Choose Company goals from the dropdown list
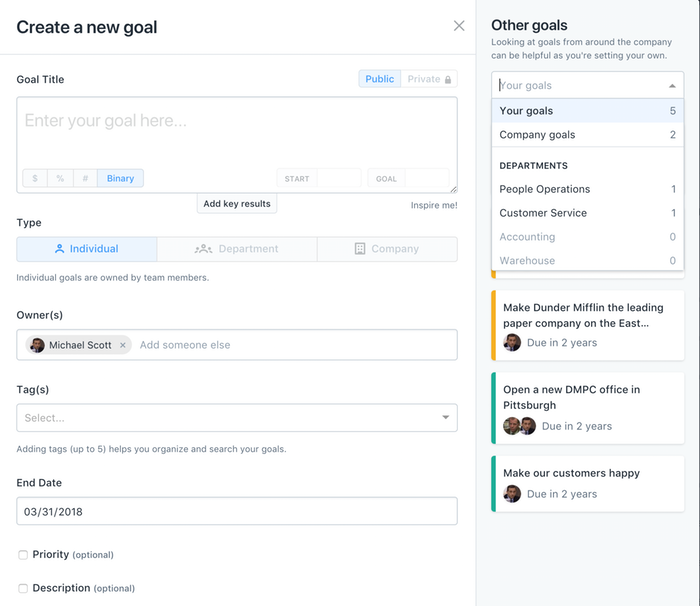700x606 pixels. point(538,135)
